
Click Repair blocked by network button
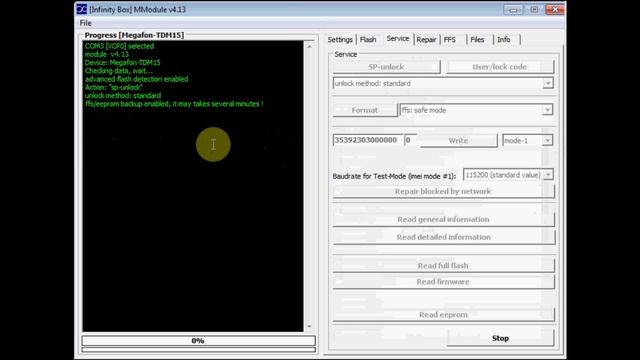[443, 191]
